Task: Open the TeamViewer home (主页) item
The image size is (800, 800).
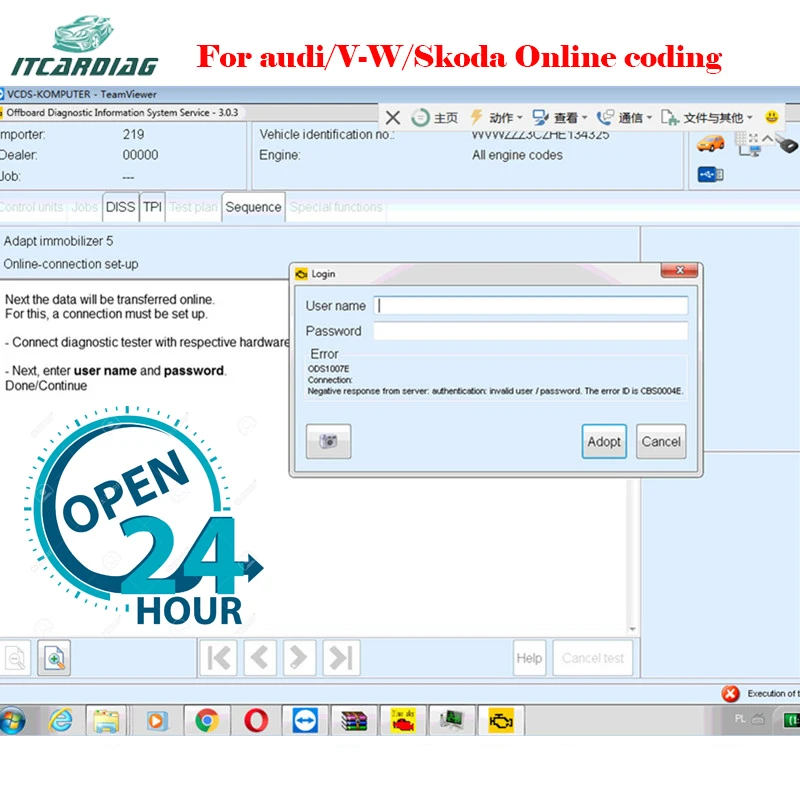Action: click(435, 118)
